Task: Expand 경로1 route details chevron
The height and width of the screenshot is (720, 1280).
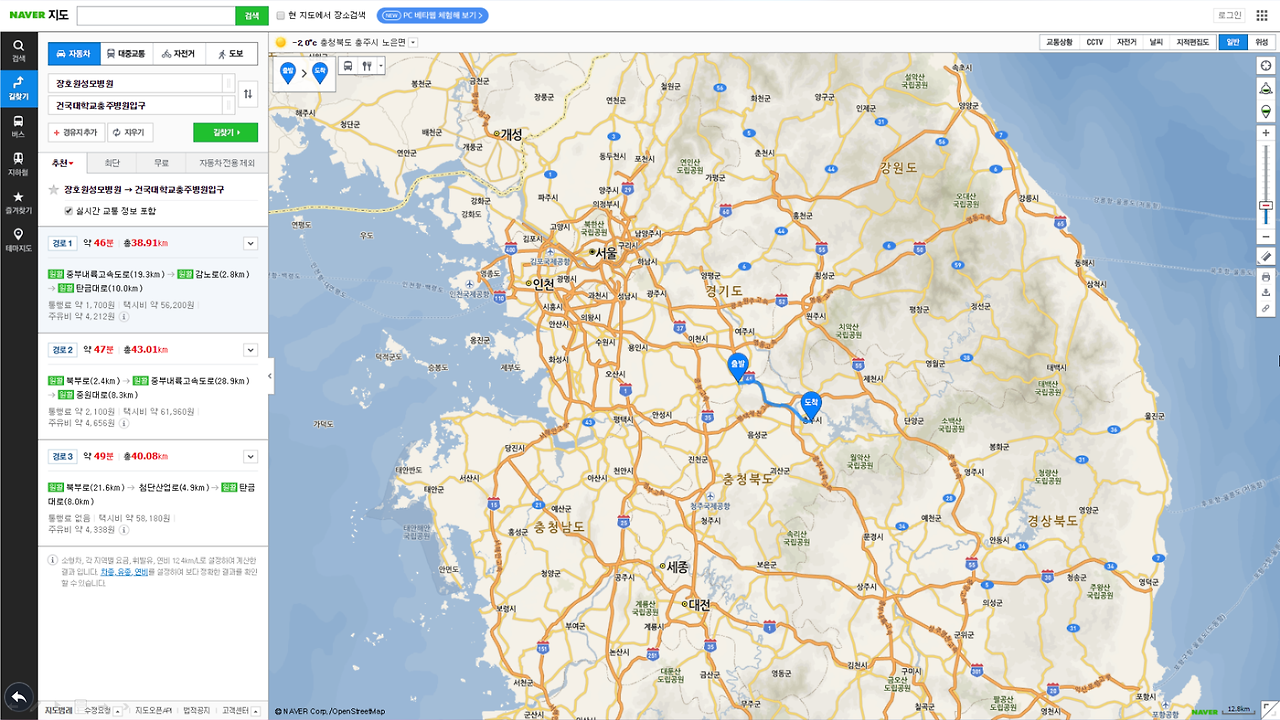Action: (x=250, y=243)
